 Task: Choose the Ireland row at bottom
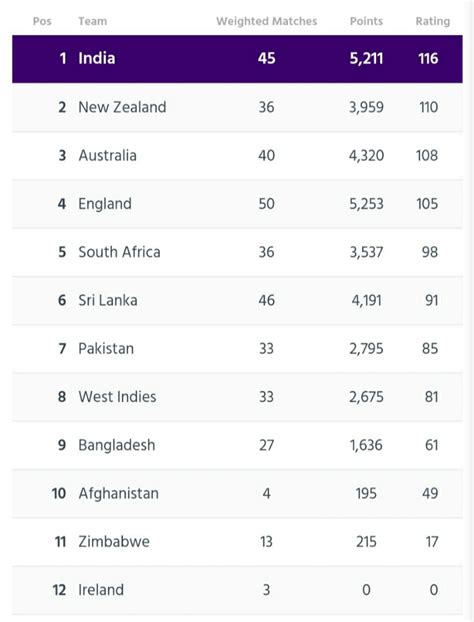[237, 590]
